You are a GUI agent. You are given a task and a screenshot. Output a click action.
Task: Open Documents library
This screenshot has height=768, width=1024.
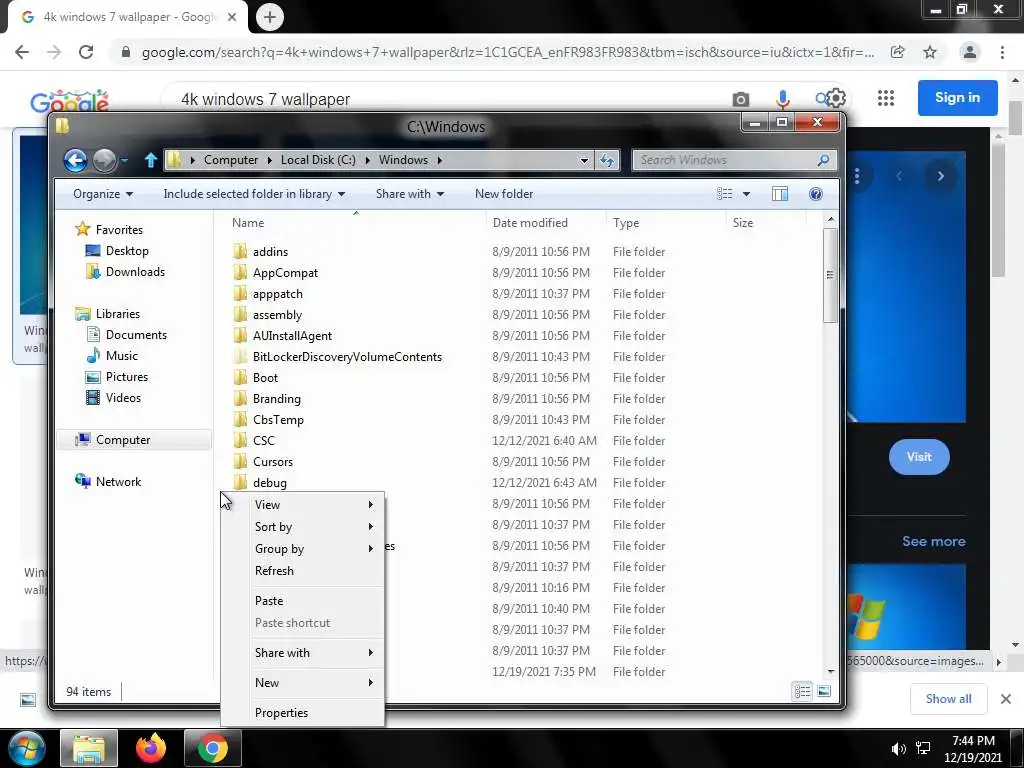[136, 335]
